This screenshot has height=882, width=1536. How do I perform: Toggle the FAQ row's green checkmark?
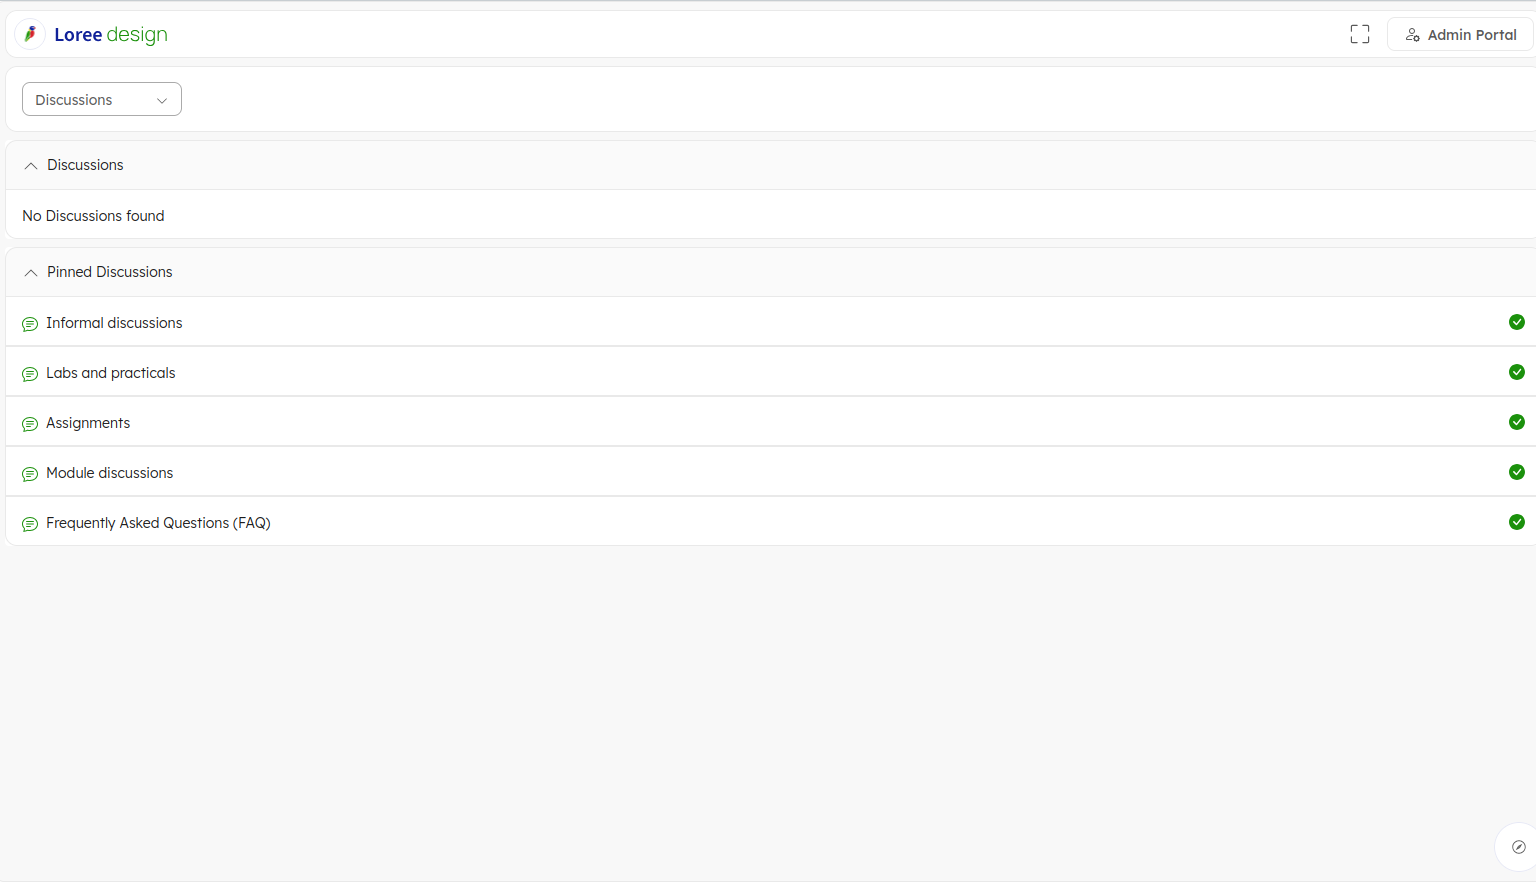pyautogui.click(x=1516, y=522)
